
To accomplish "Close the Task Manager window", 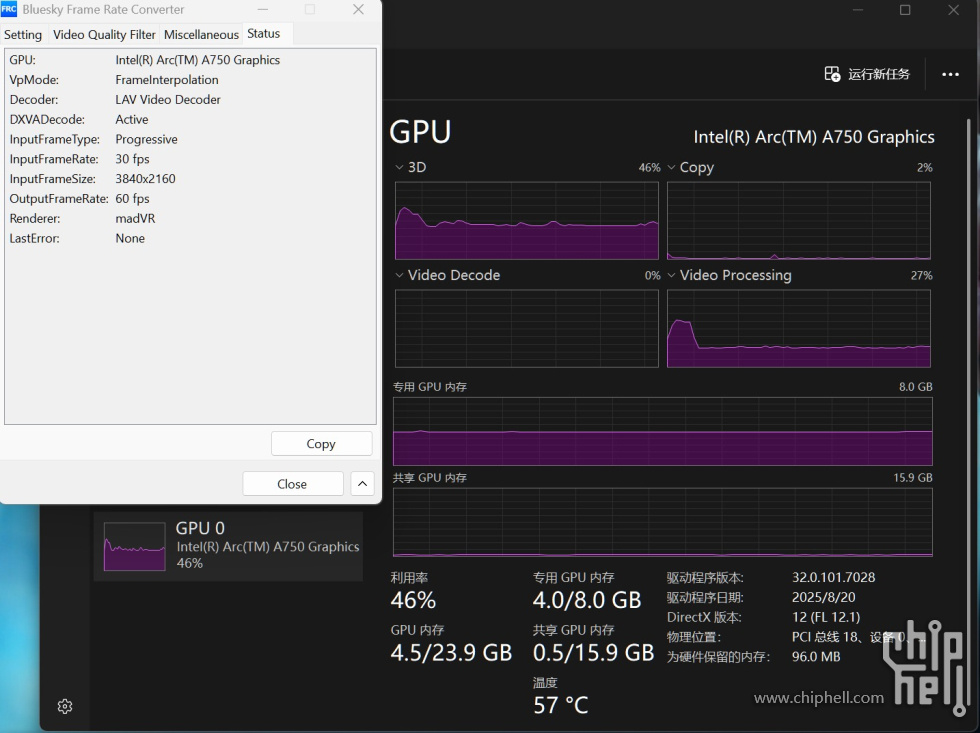I will (x=952, y=10).
